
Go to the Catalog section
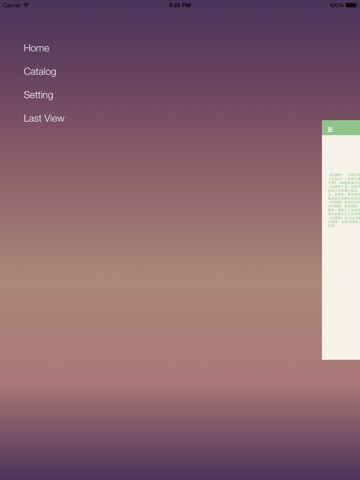(40, 72)
